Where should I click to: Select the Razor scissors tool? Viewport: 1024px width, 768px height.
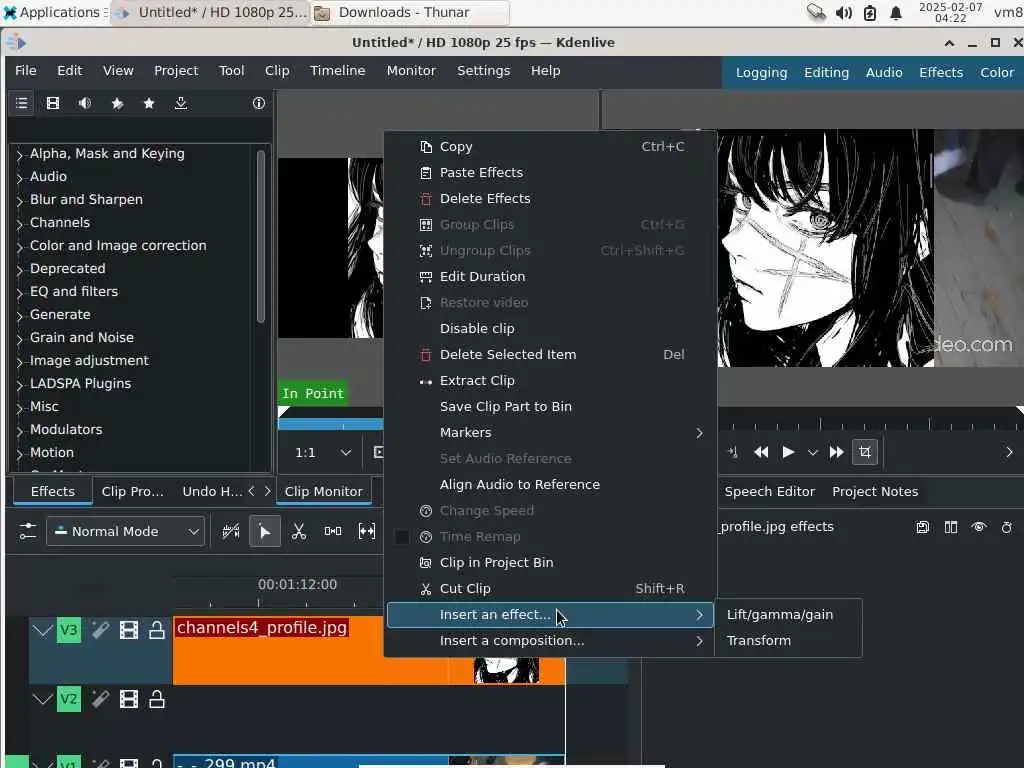[299, 531]
